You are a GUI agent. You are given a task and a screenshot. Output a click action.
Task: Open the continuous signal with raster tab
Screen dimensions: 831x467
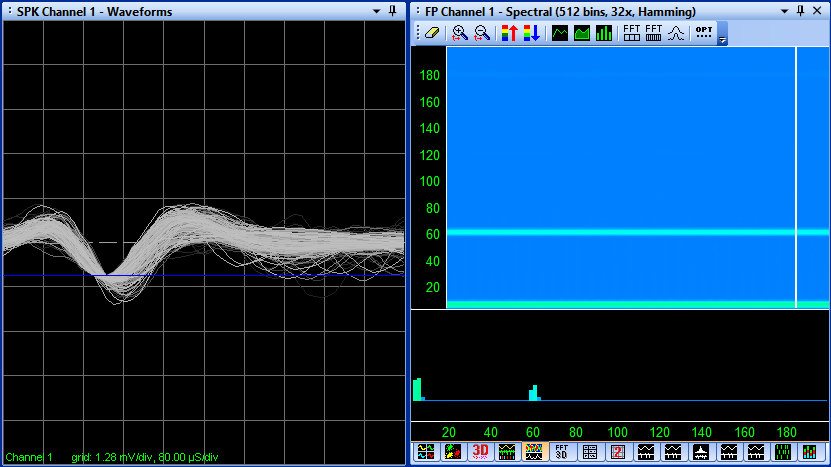507,452
